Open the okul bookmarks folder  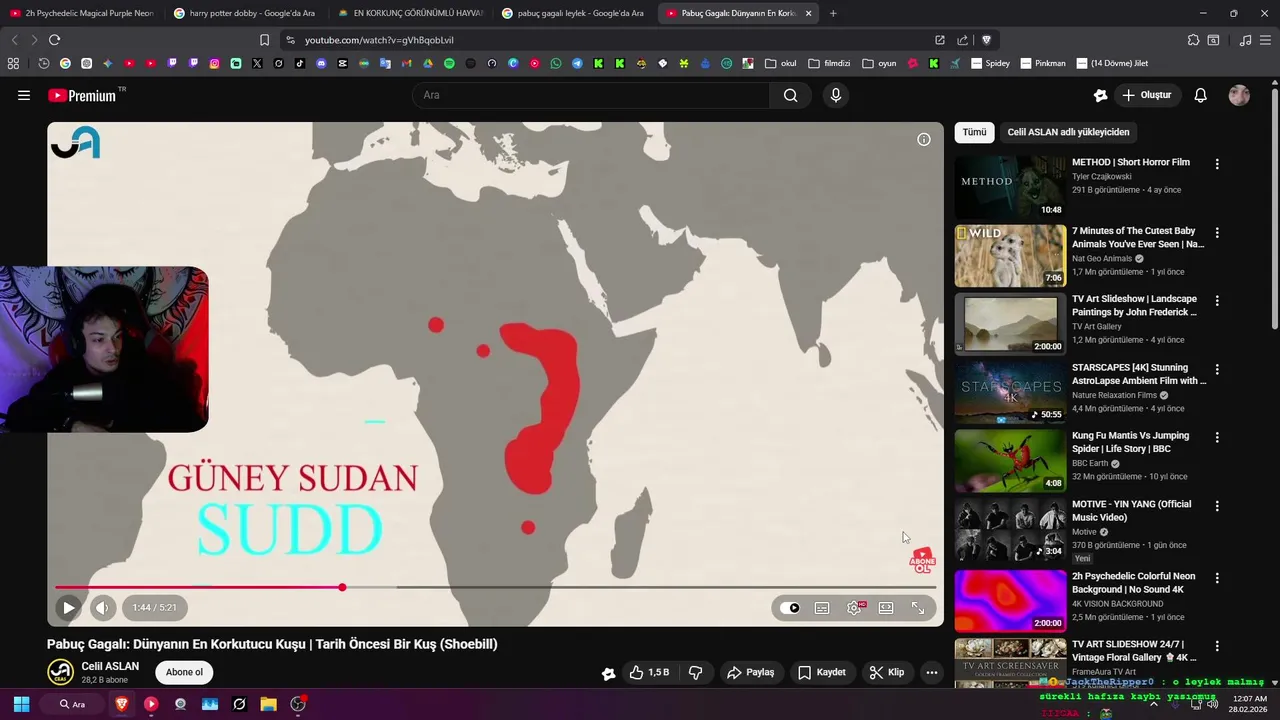[781, 63]
